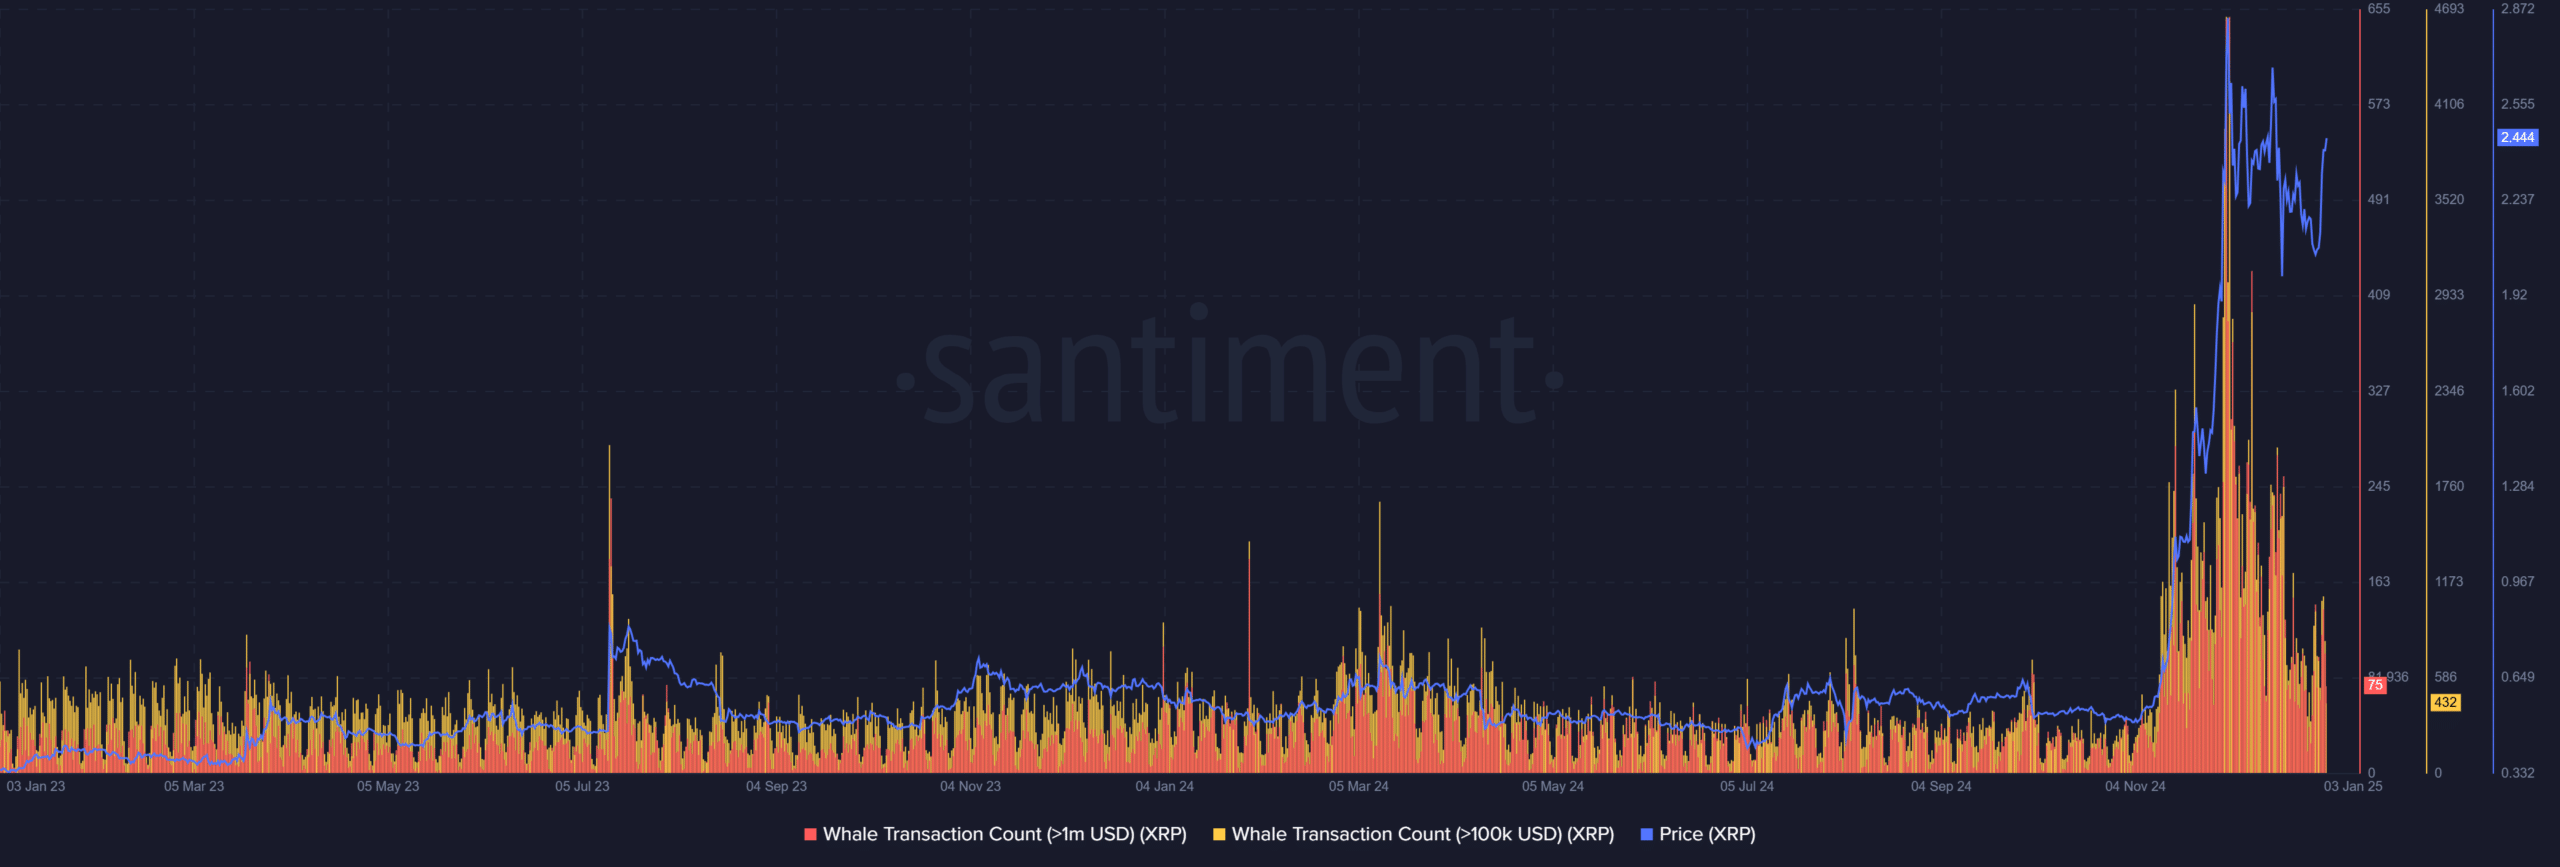Image resolution: width=2560 pixels, height=867 pixels.
Task: Click the 0.332 bottom price axis label
Action: [2517, 772]
